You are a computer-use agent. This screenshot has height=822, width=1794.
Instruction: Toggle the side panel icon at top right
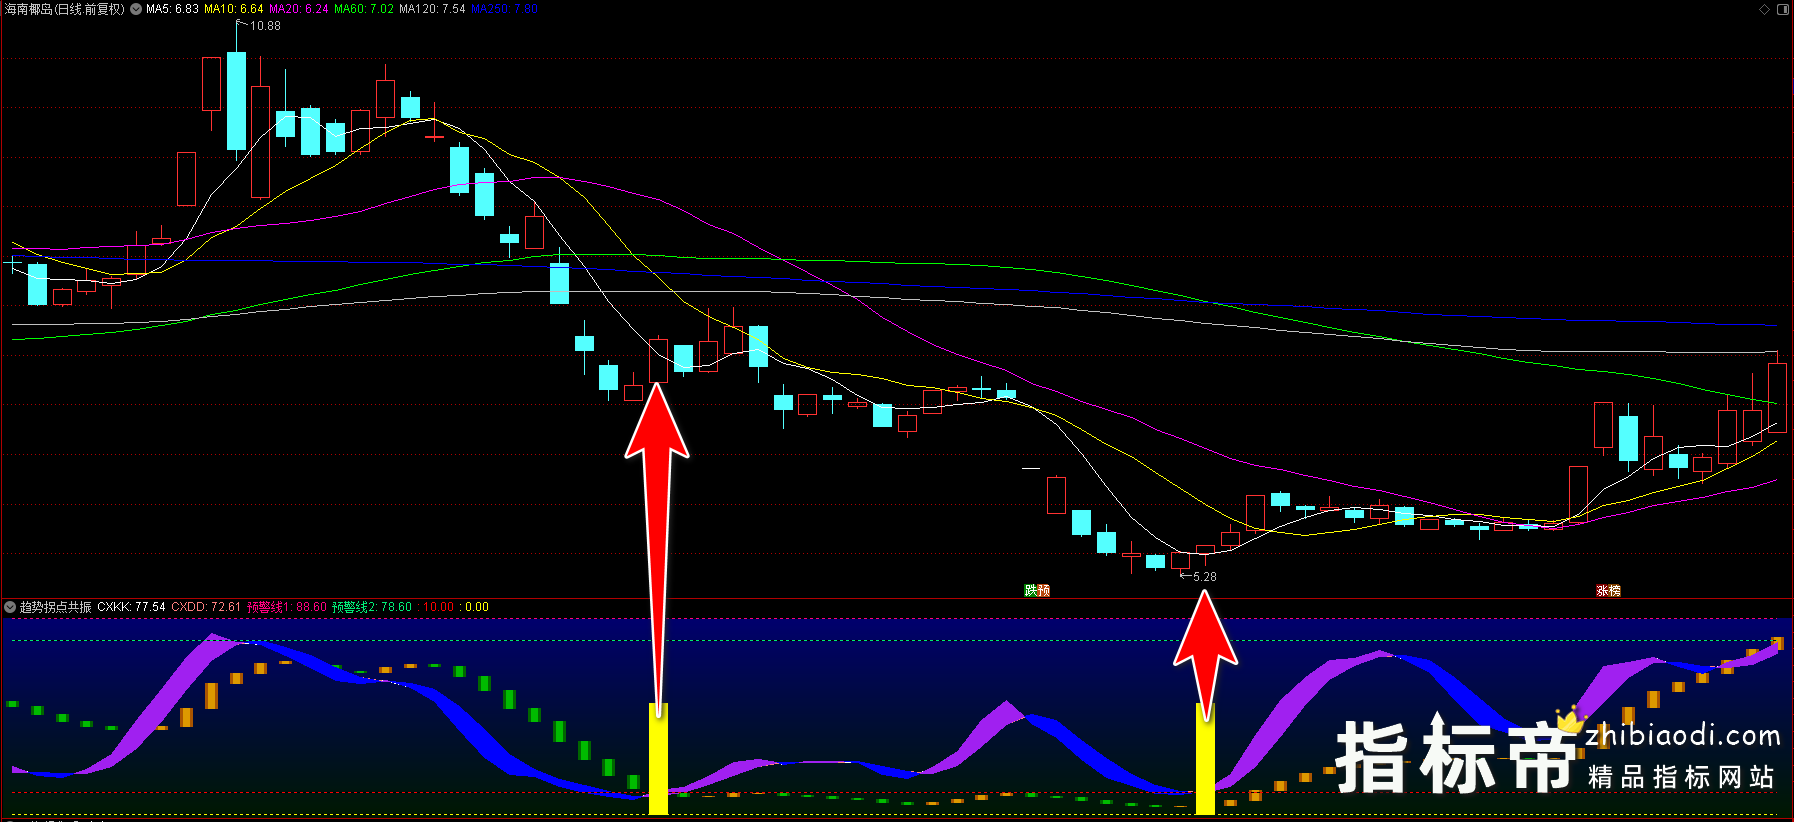1783,9
